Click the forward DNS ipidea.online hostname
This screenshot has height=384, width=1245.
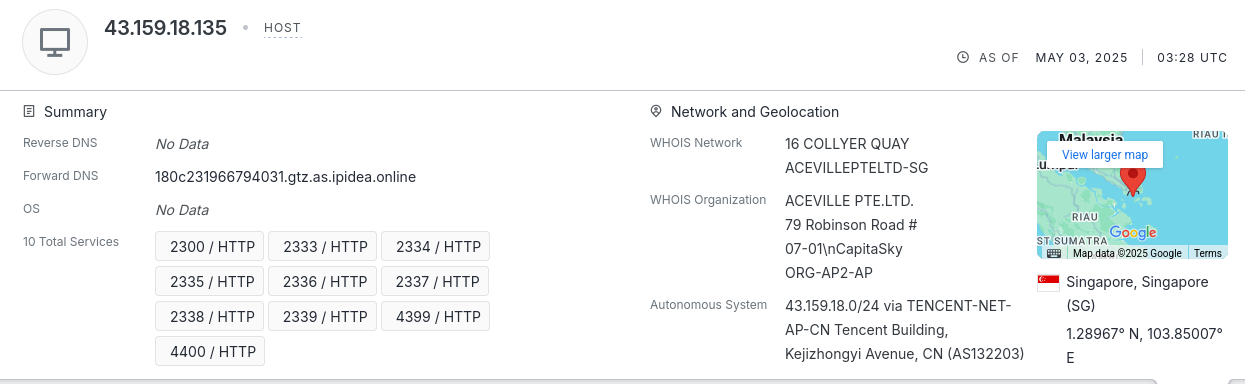(x=285, y=177)
